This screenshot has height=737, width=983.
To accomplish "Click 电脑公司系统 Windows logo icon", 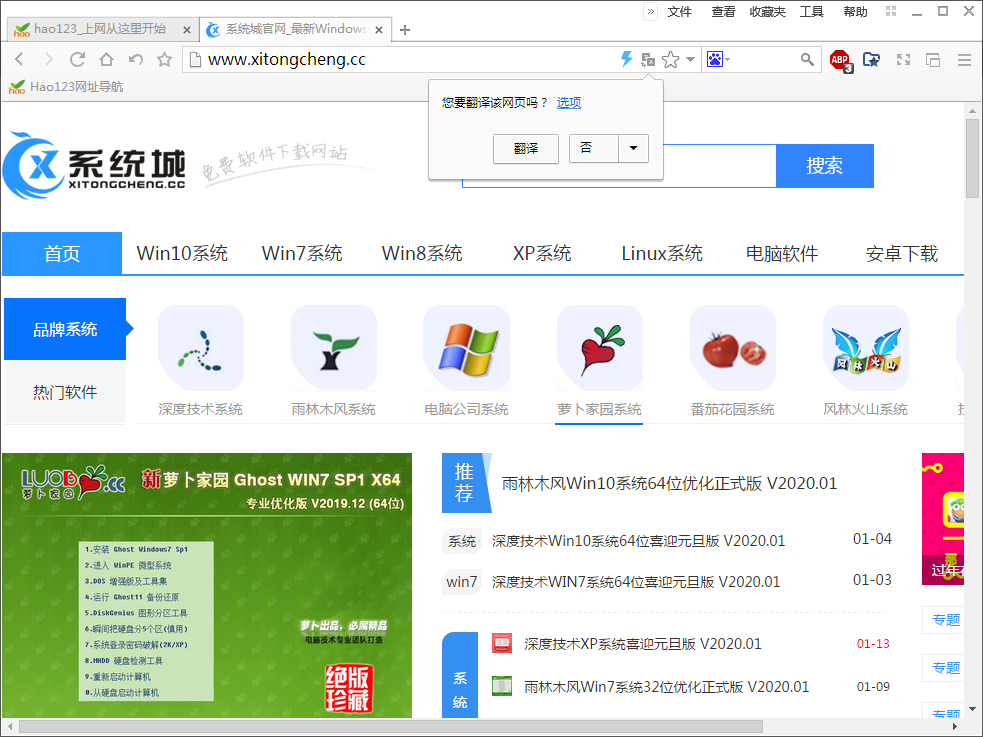I will [466, 348].
